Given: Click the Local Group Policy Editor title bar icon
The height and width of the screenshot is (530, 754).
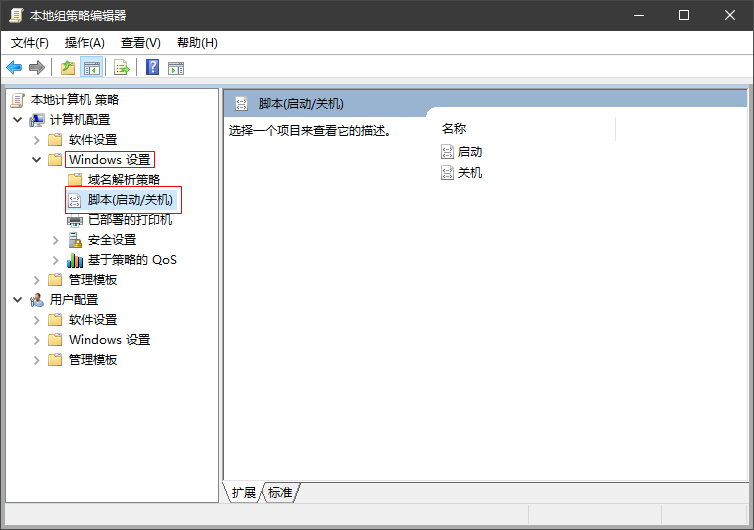Looking at the screenshot, I should [x=16, y=15].
